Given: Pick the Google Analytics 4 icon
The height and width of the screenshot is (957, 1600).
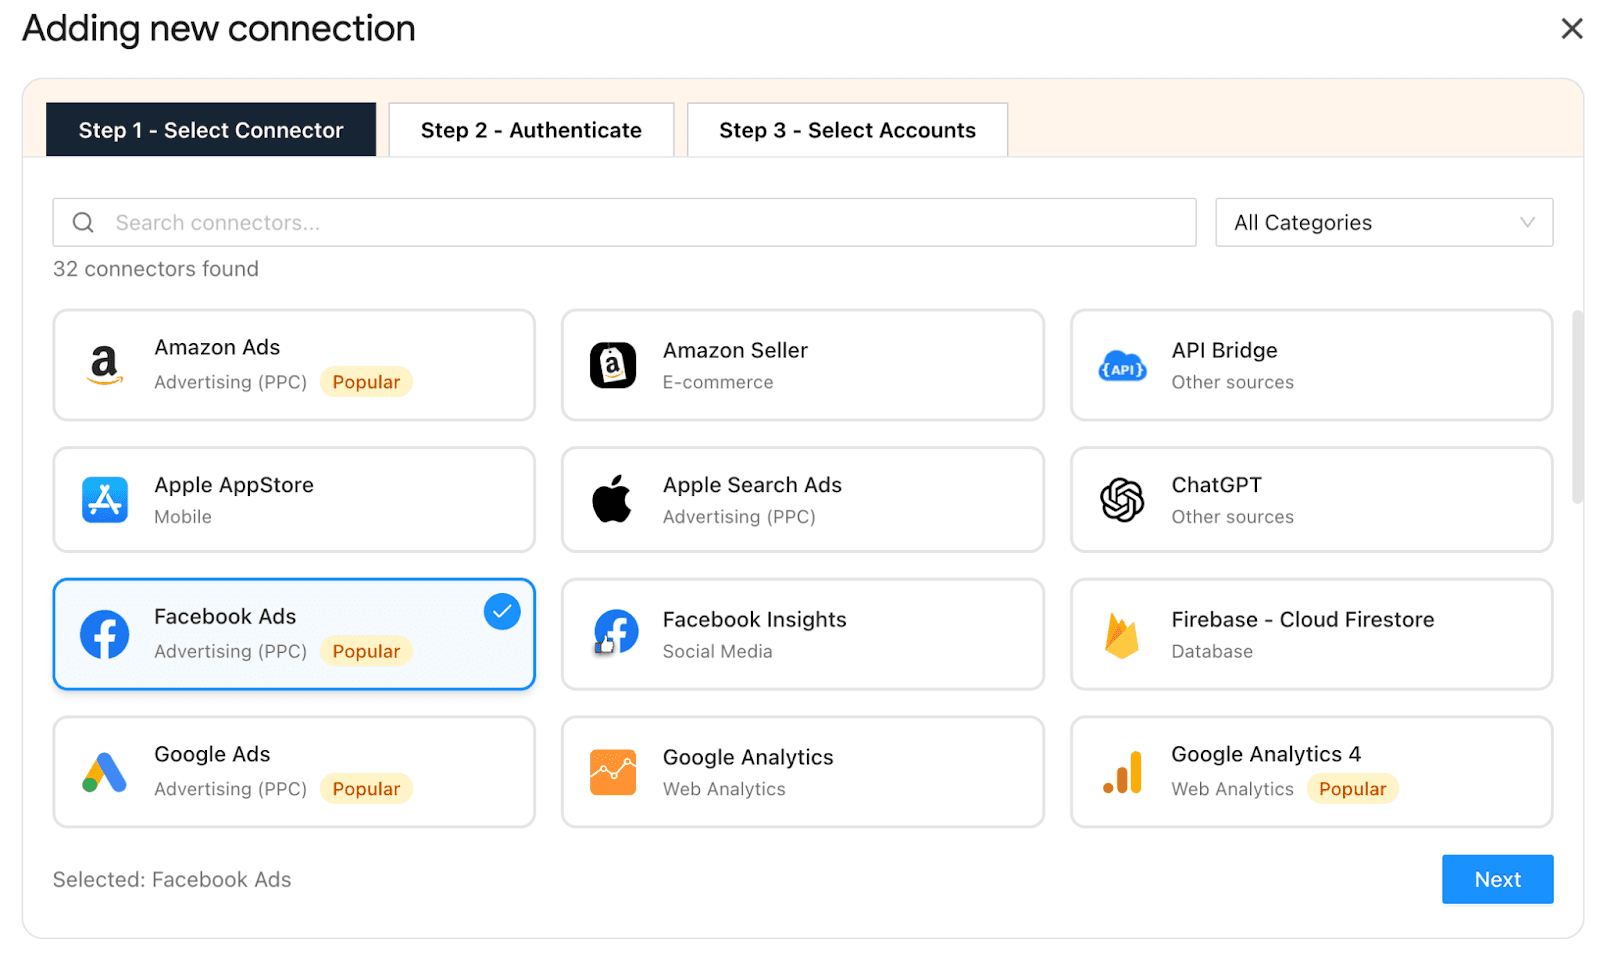Looking at the screenshot, I should click(x=1122, y=772).
